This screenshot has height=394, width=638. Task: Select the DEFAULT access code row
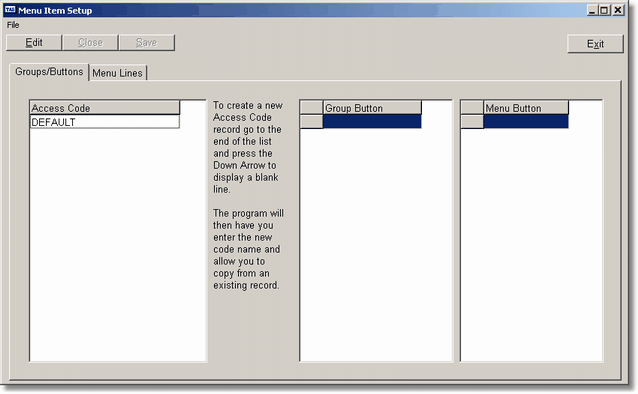[x=105, y=122]
